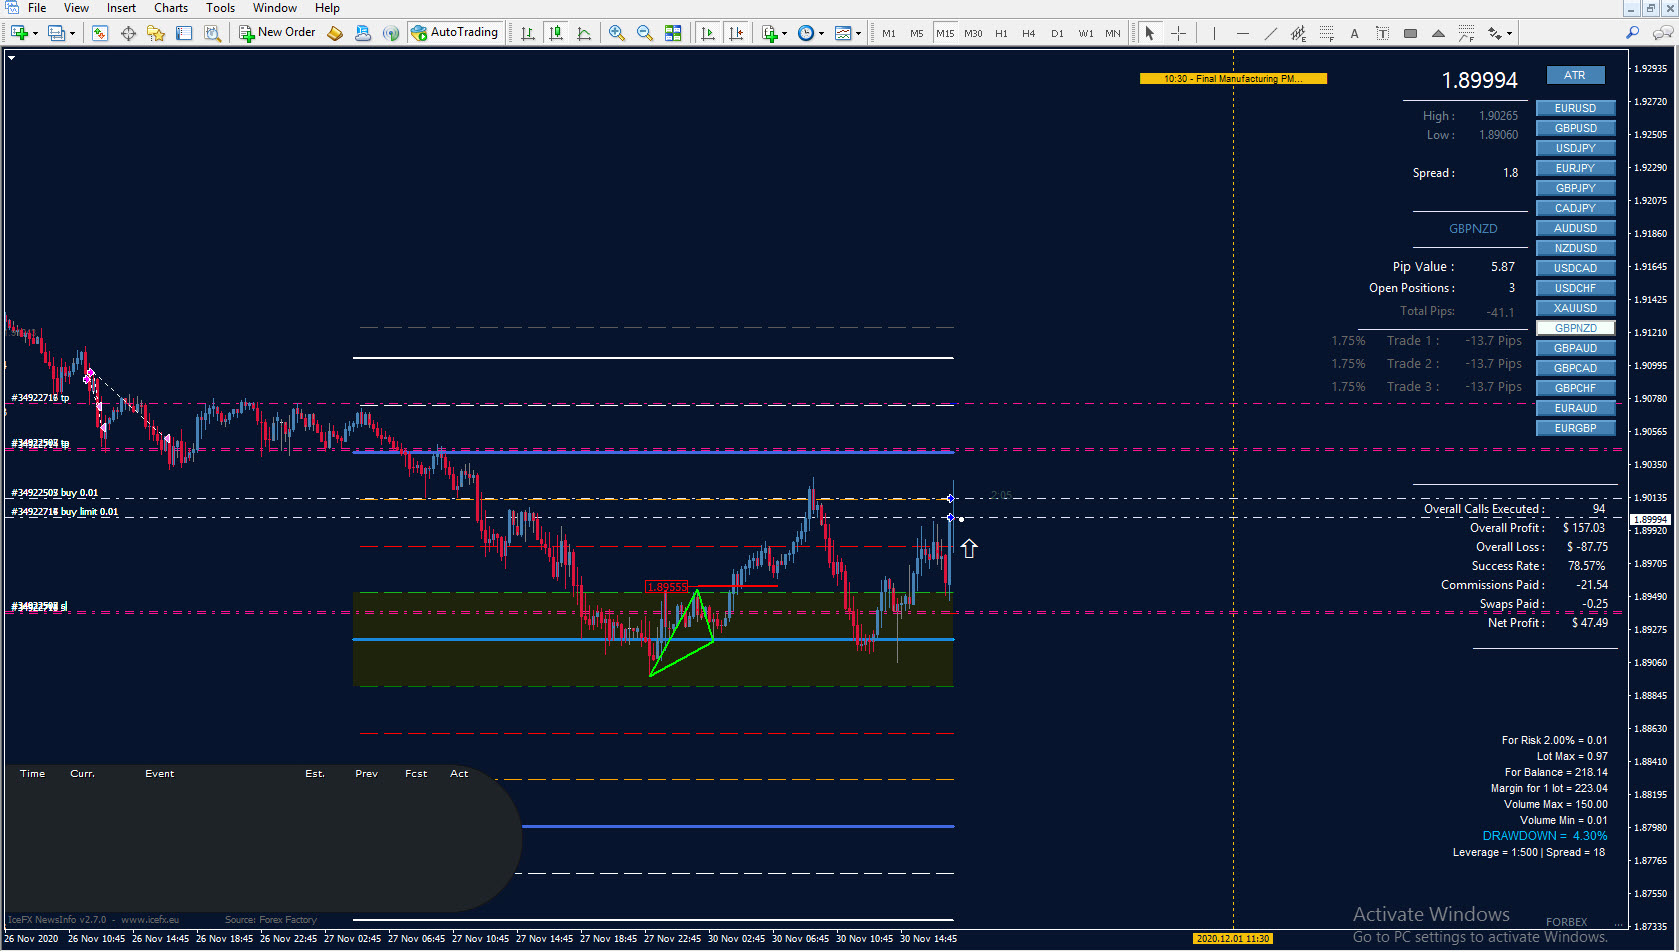Select the Fibonacci retracement tool

[x=1326, y=33]
